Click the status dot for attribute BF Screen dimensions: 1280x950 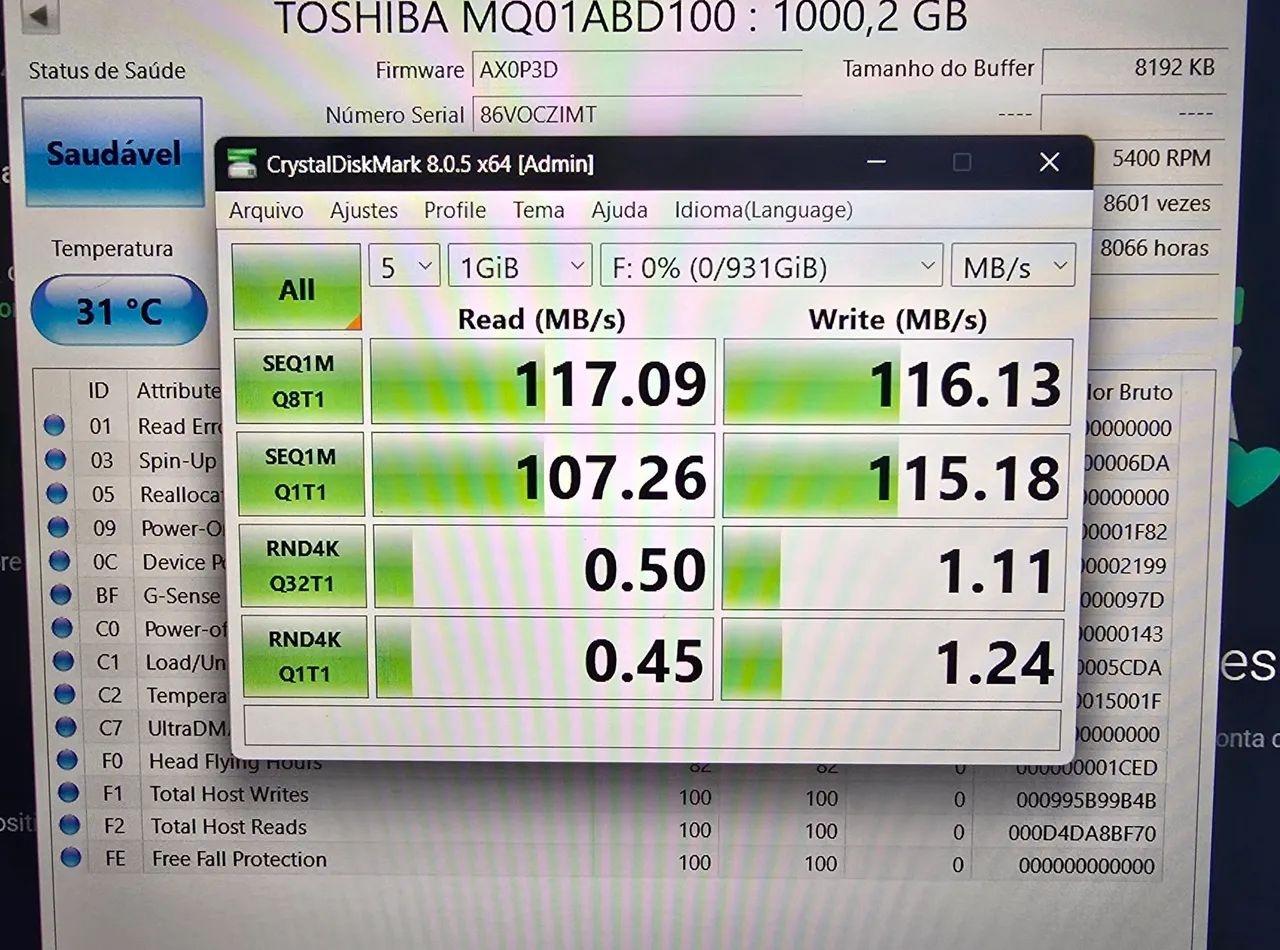pos(61,595)
